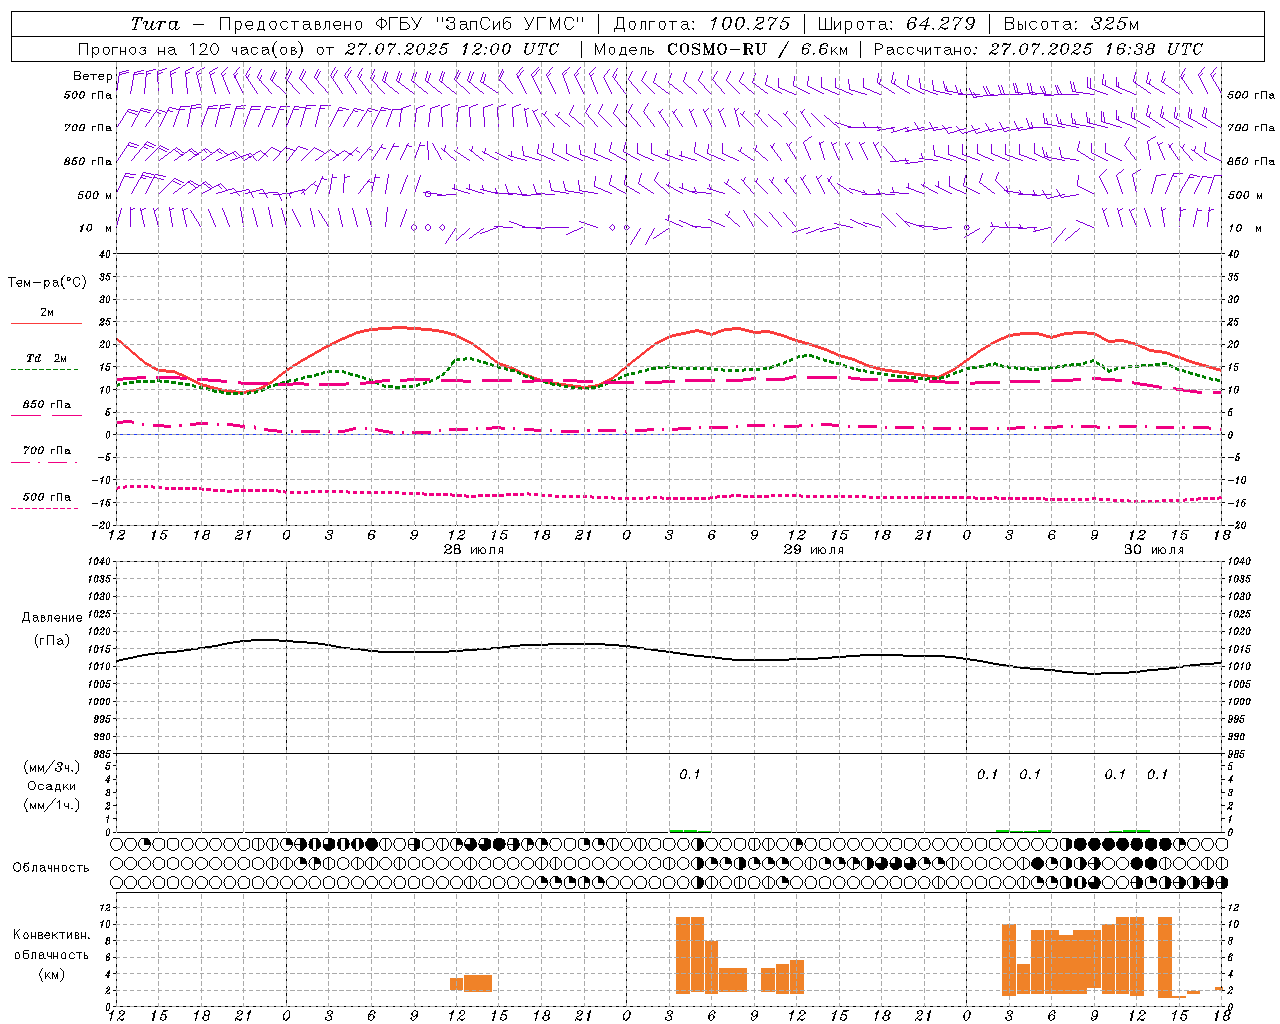Click the "700 гПа" dash-dot legend line sample

(x=44, y=462)
